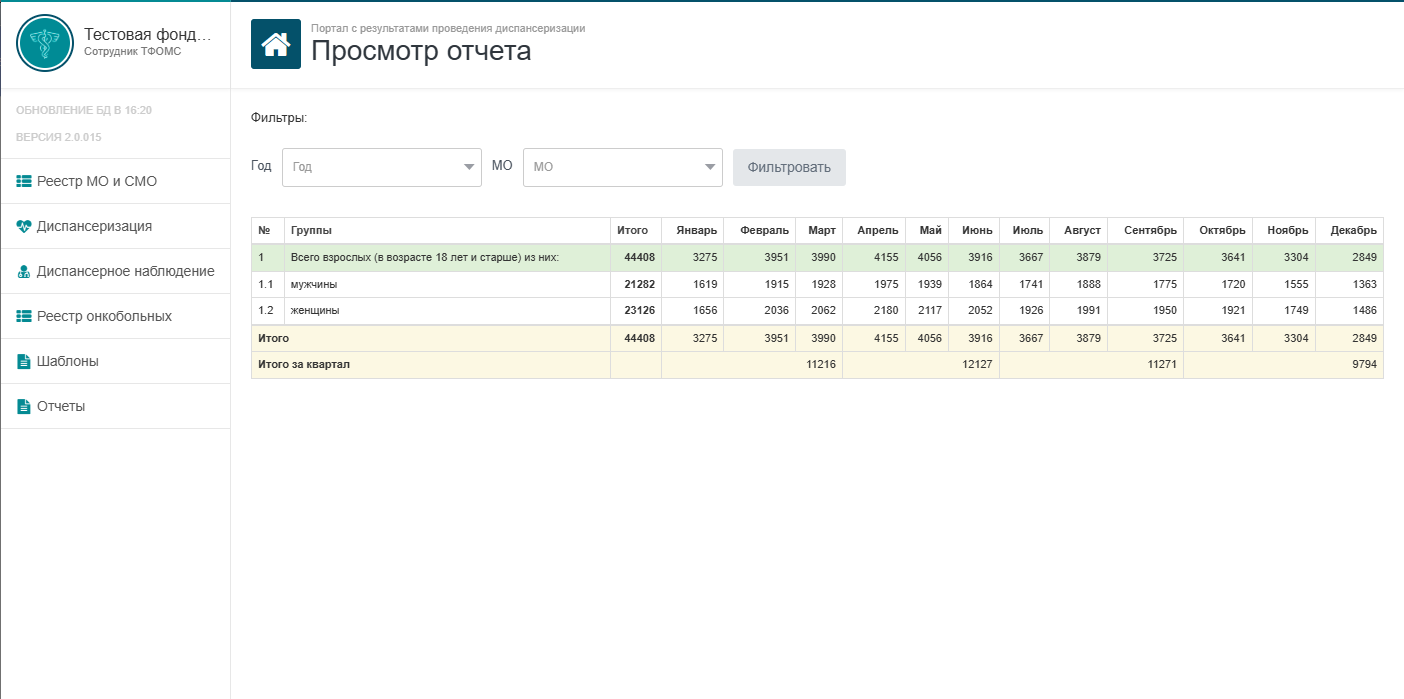Open the Шаблоны section
The width and height of the screenshot is (1404, 699).
pos(115,362)
